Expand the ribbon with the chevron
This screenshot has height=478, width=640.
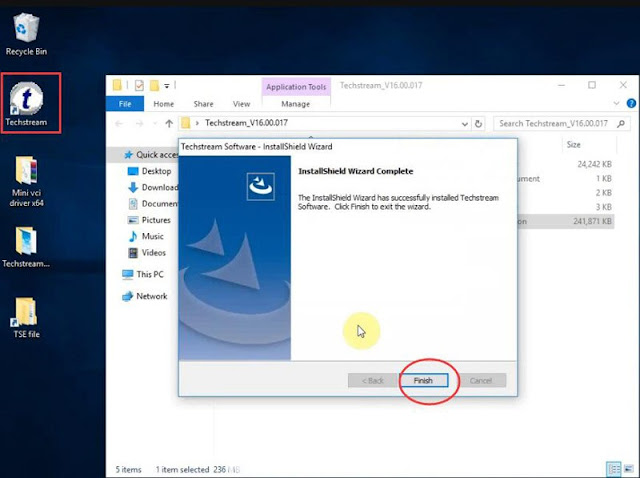point(616,104)
